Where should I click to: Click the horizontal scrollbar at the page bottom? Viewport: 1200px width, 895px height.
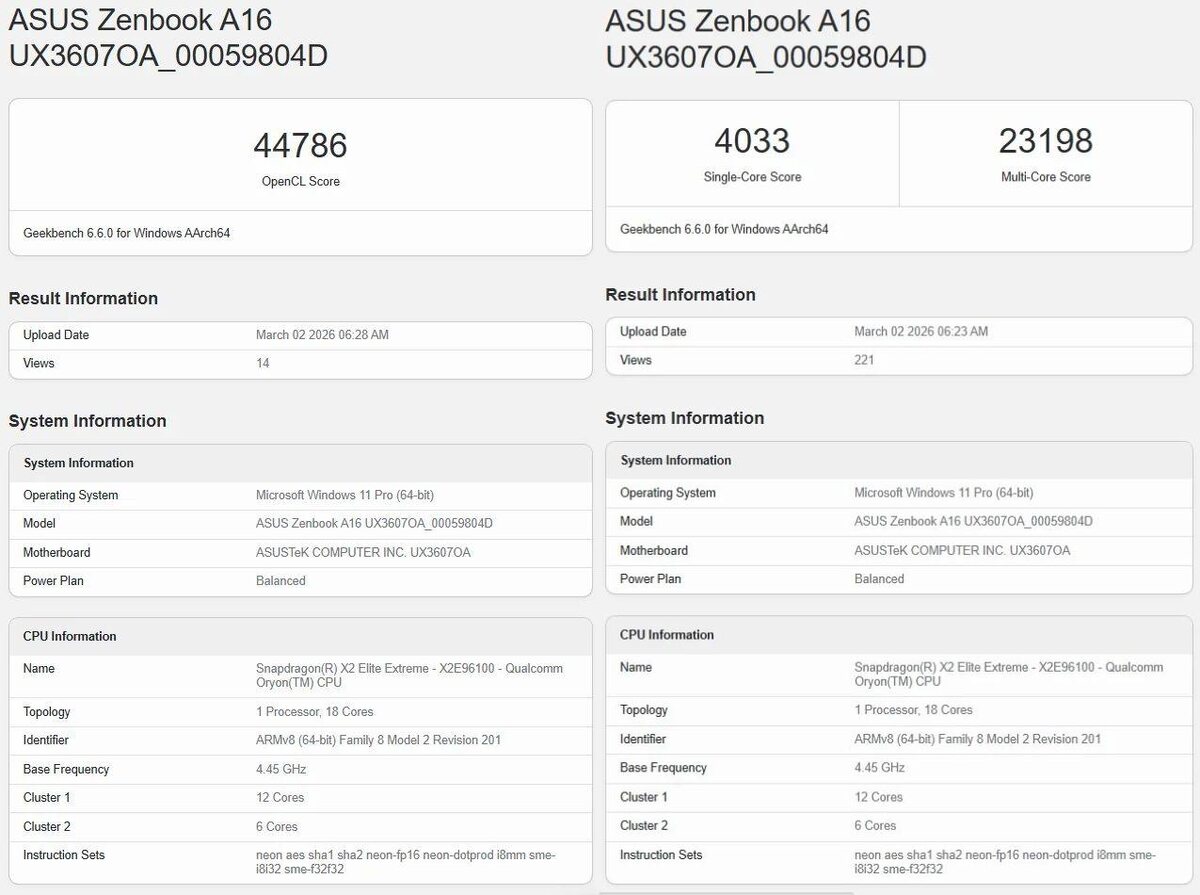pos(727,892)
